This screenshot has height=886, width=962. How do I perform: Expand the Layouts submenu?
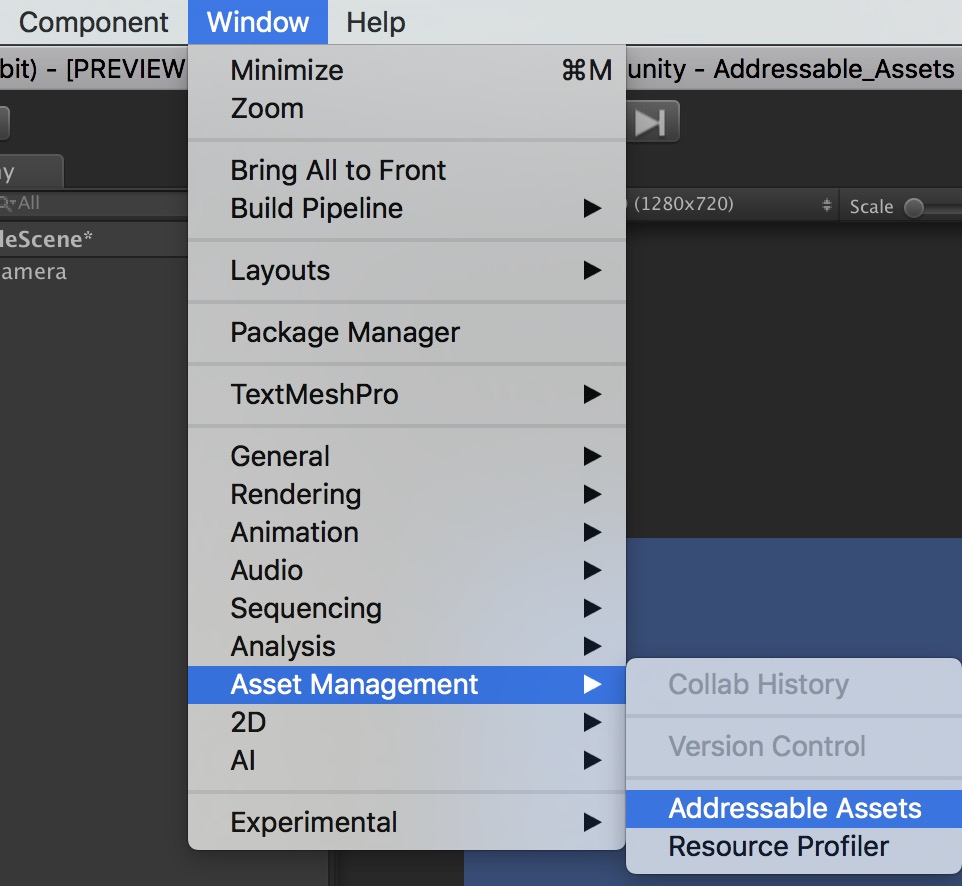pos(280,270)
